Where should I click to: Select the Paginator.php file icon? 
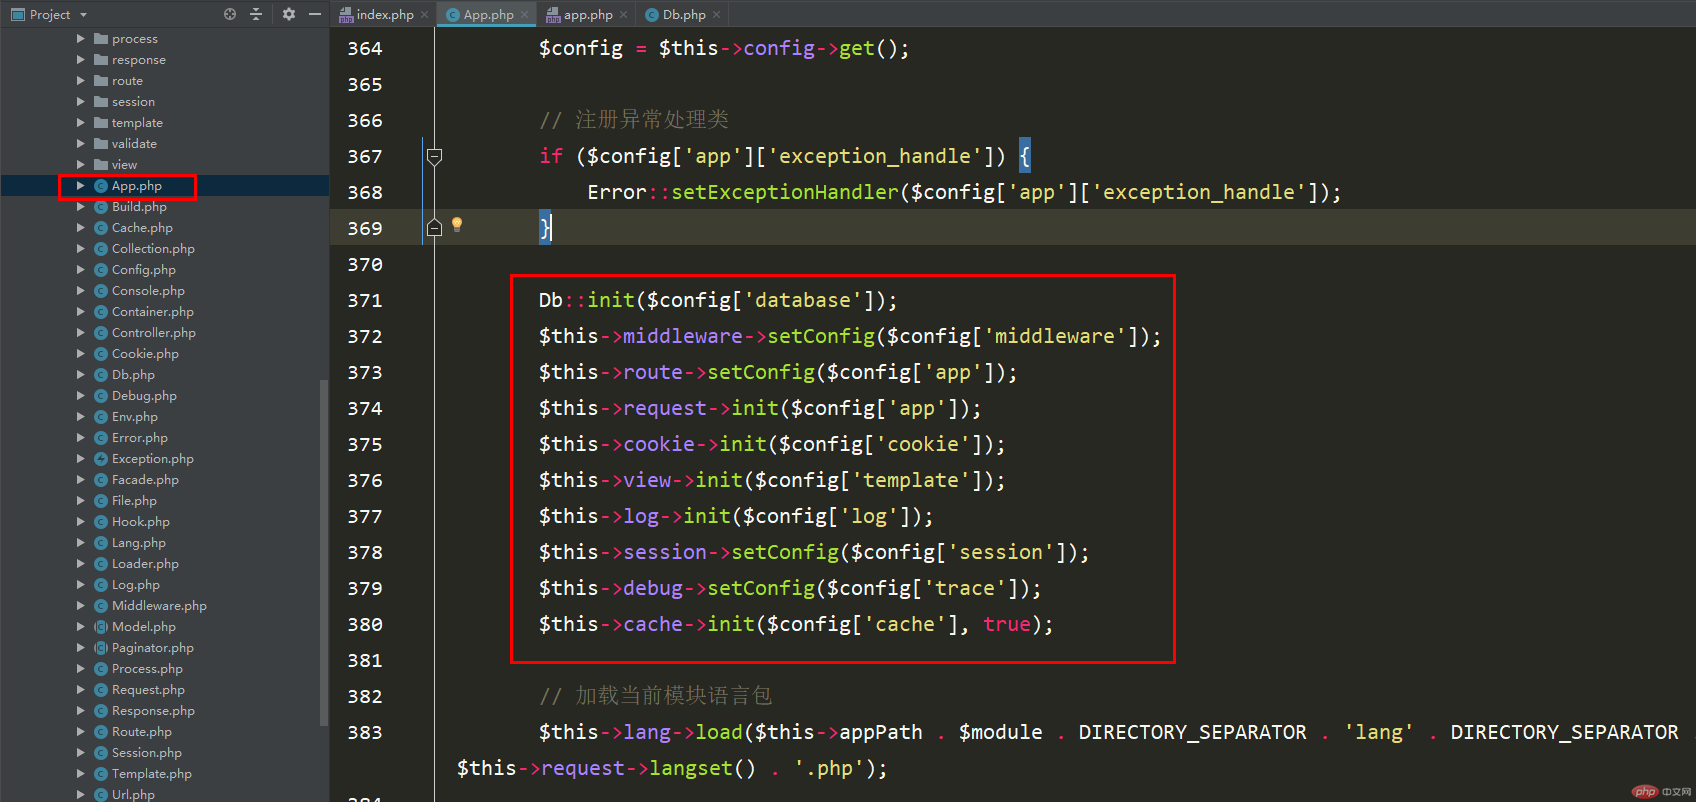coord(101,648)
